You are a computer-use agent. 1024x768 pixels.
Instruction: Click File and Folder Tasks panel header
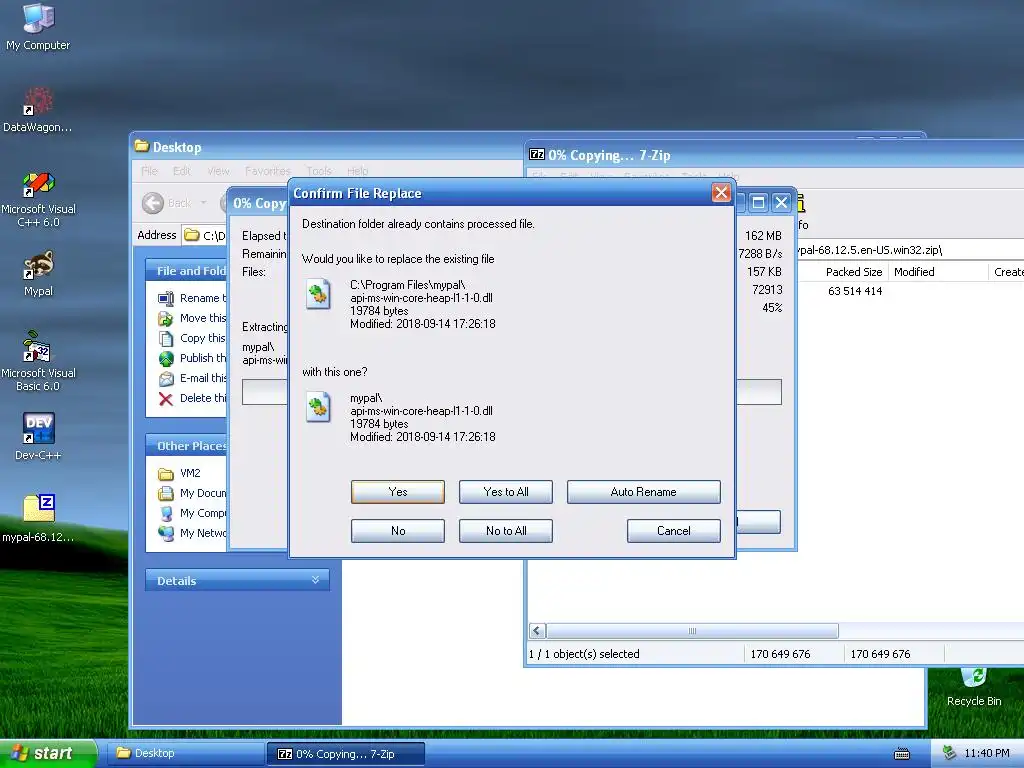pyautogui.click(x=187, y=271)
